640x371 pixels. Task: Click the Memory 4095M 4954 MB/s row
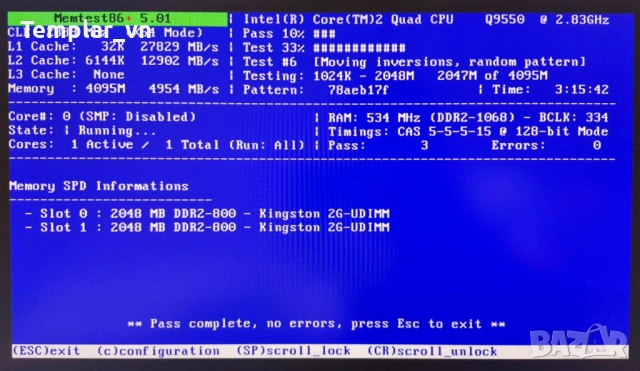(x=113, y=89)
